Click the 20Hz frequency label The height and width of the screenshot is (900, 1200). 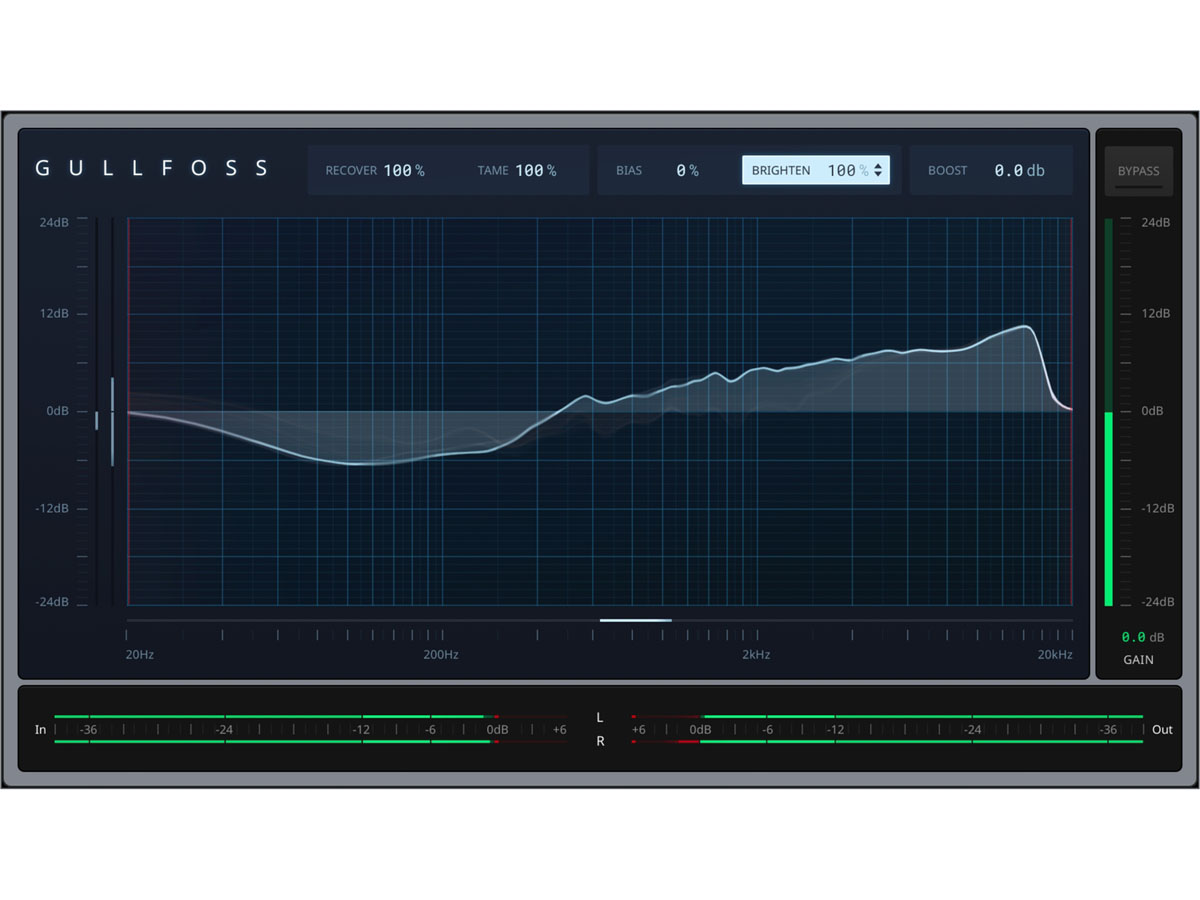pos(140,655)
